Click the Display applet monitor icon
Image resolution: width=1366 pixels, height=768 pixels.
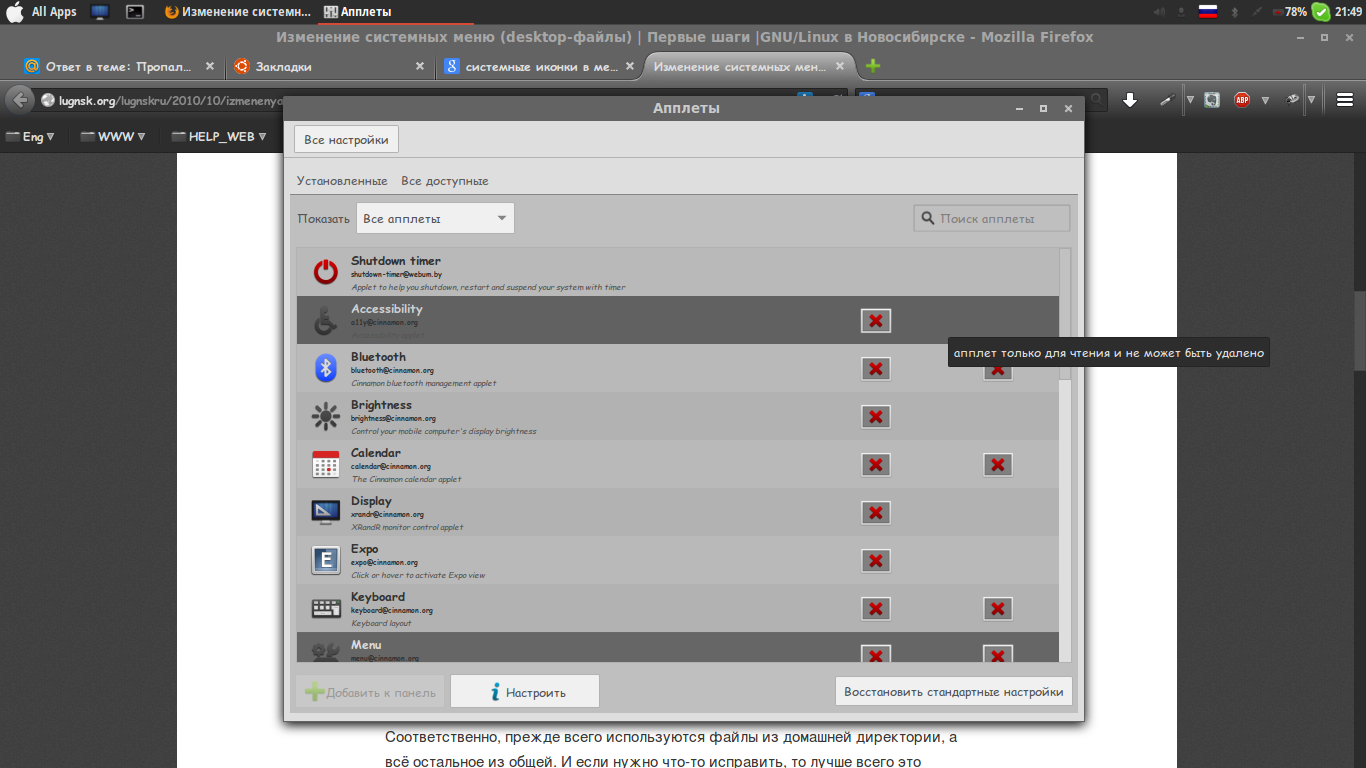tap(326, 513)
